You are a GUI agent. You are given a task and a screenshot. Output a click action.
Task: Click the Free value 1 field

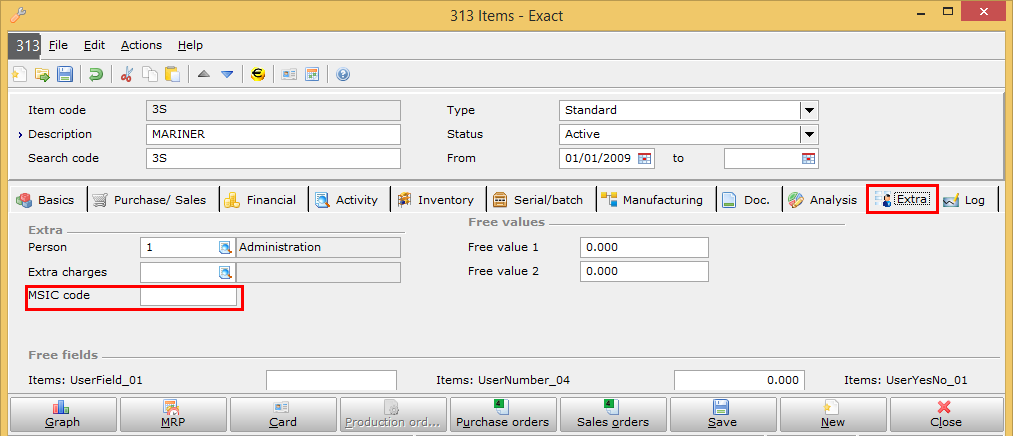[x=644, y=247]
